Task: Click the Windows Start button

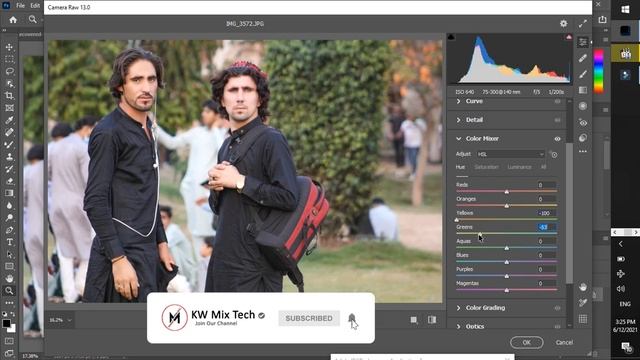Action: tap(625, 9)
